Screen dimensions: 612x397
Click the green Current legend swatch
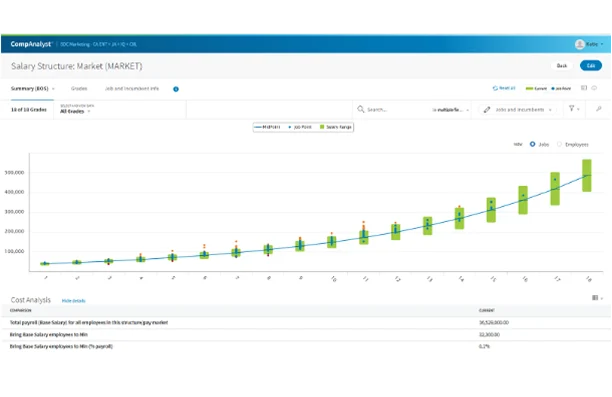pyautogui.click(x=530, y=89)
